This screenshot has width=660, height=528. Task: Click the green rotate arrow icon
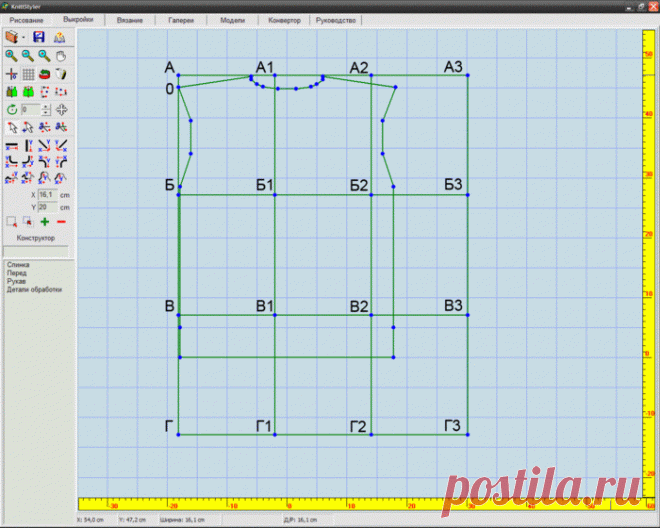click(x=12, y=110)
